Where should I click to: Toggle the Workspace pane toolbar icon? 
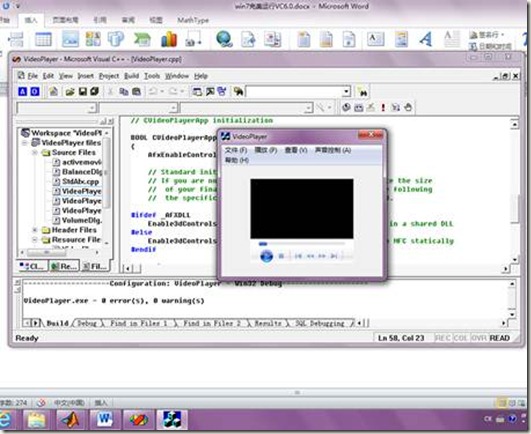pos(197,91)
